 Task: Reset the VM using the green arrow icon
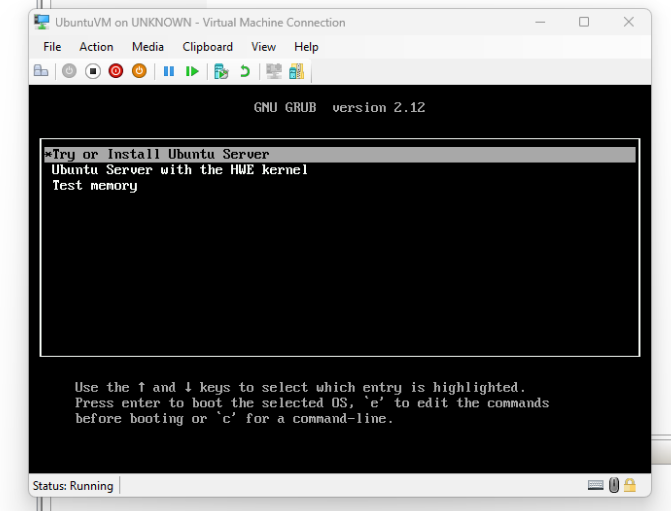point(192,71)
